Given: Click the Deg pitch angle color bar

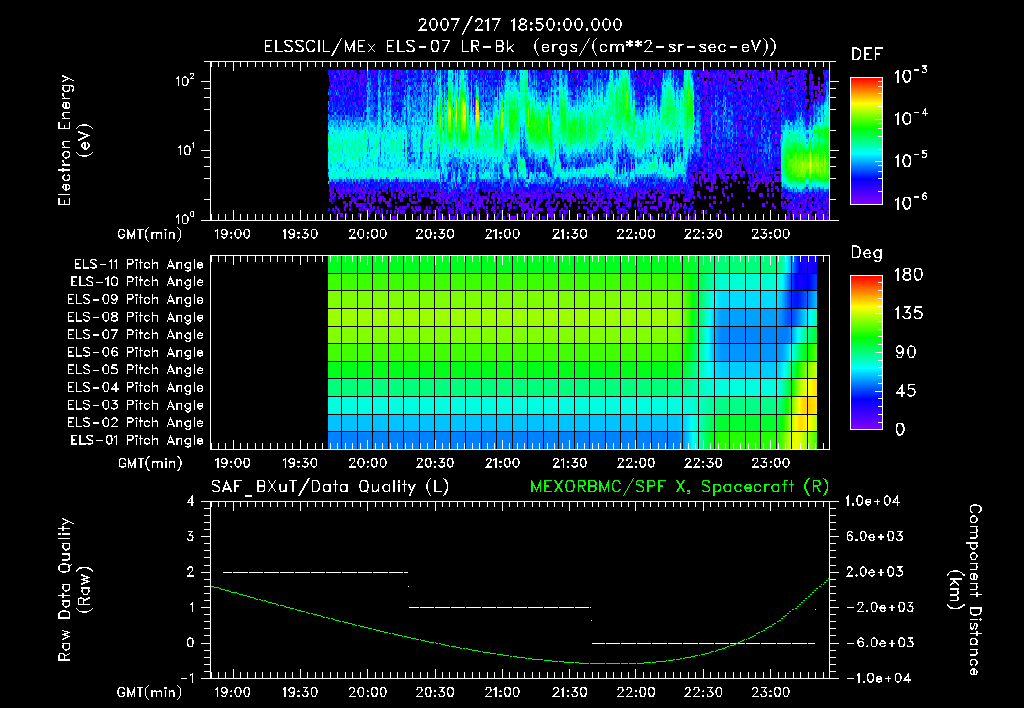Looking at the screenshot, I should click(x=866, y=352).
